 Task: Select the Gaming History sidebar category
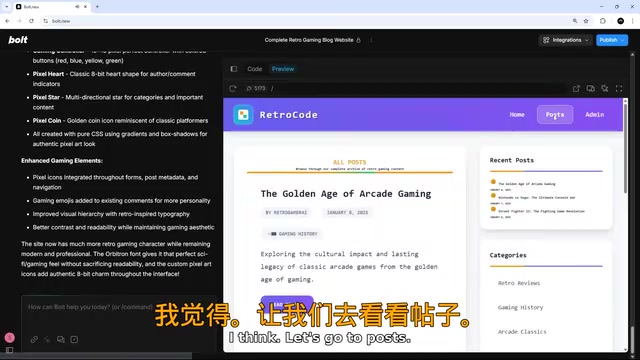[520, 307]
